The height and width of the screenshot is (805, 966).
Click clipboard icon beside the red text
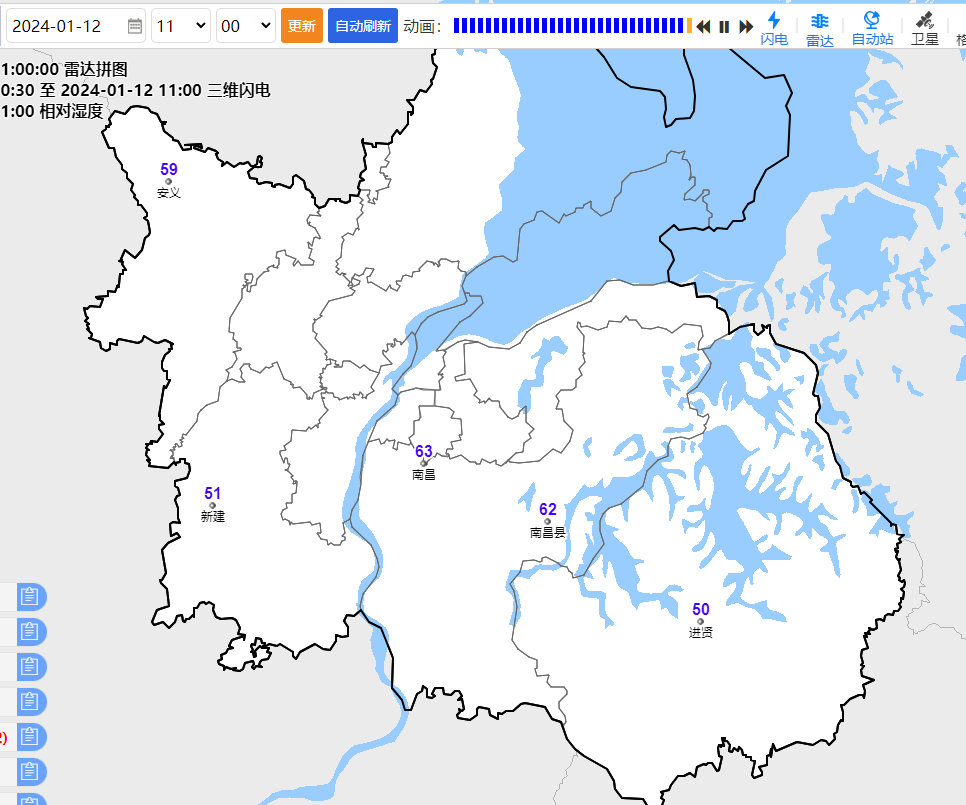click(x=29, y=737)
